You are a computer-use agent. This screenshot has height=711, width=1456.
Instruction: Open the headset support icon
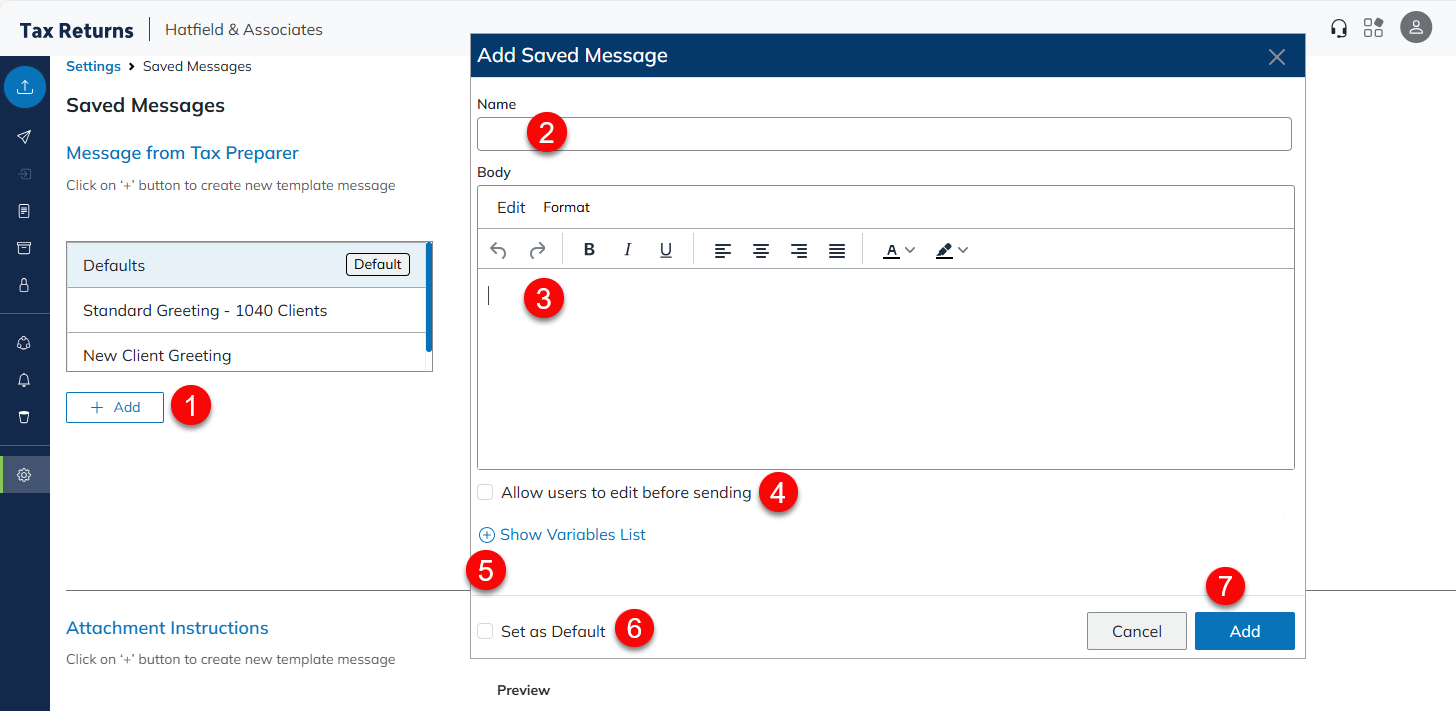tap(1339, 28)
